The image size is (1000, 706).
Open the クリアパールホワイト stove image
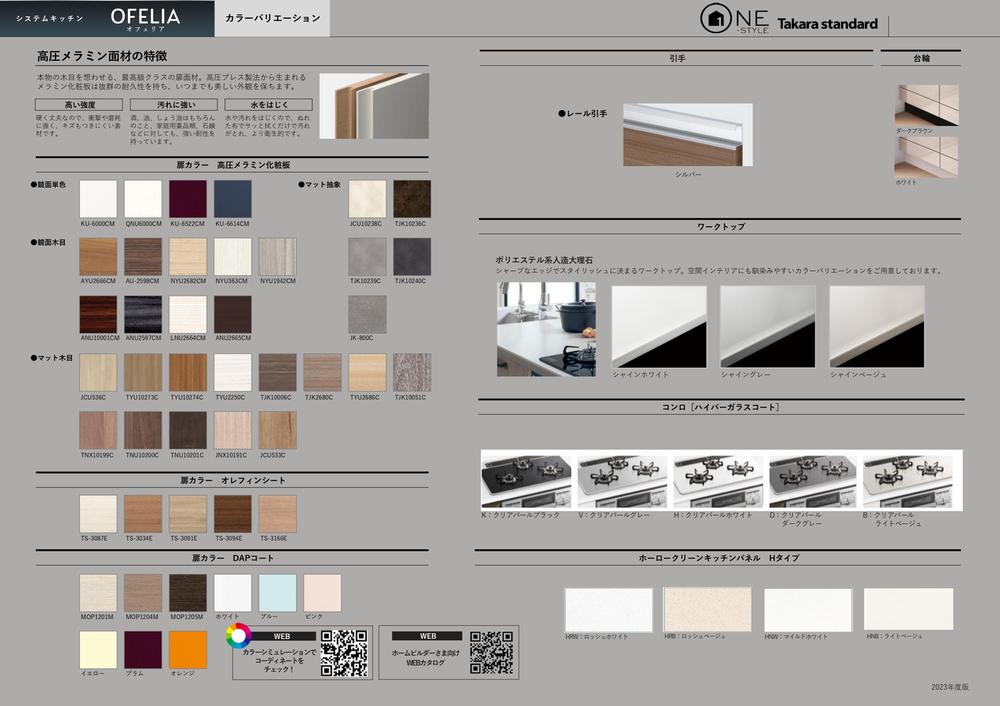click(x=718, y=481)
